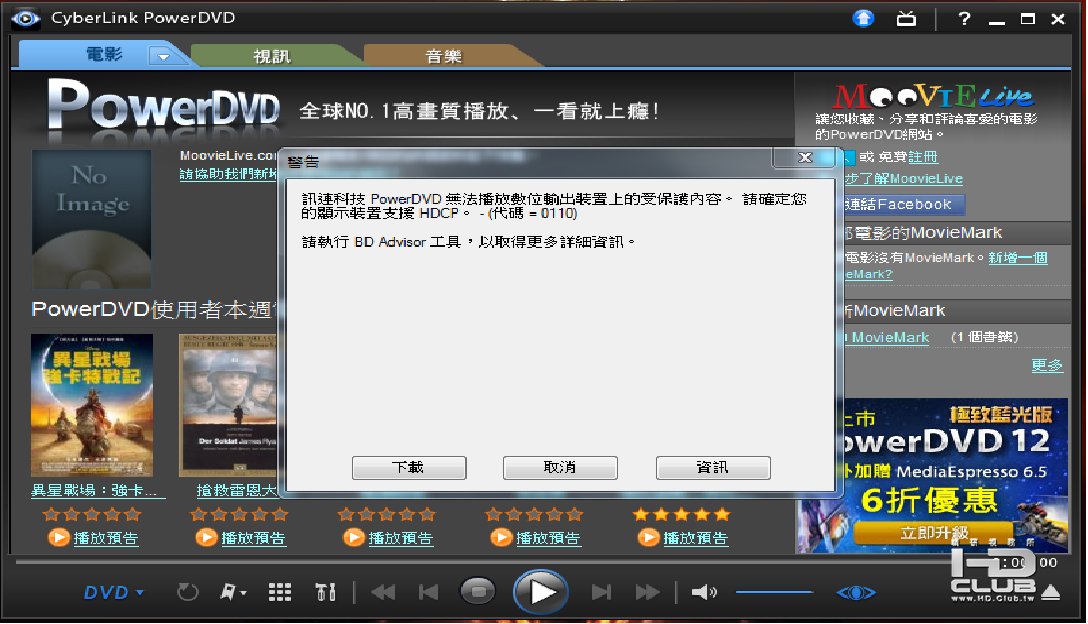Open the settings sliders icon
The image size is (1088, 624).
[x=325, y=592]
